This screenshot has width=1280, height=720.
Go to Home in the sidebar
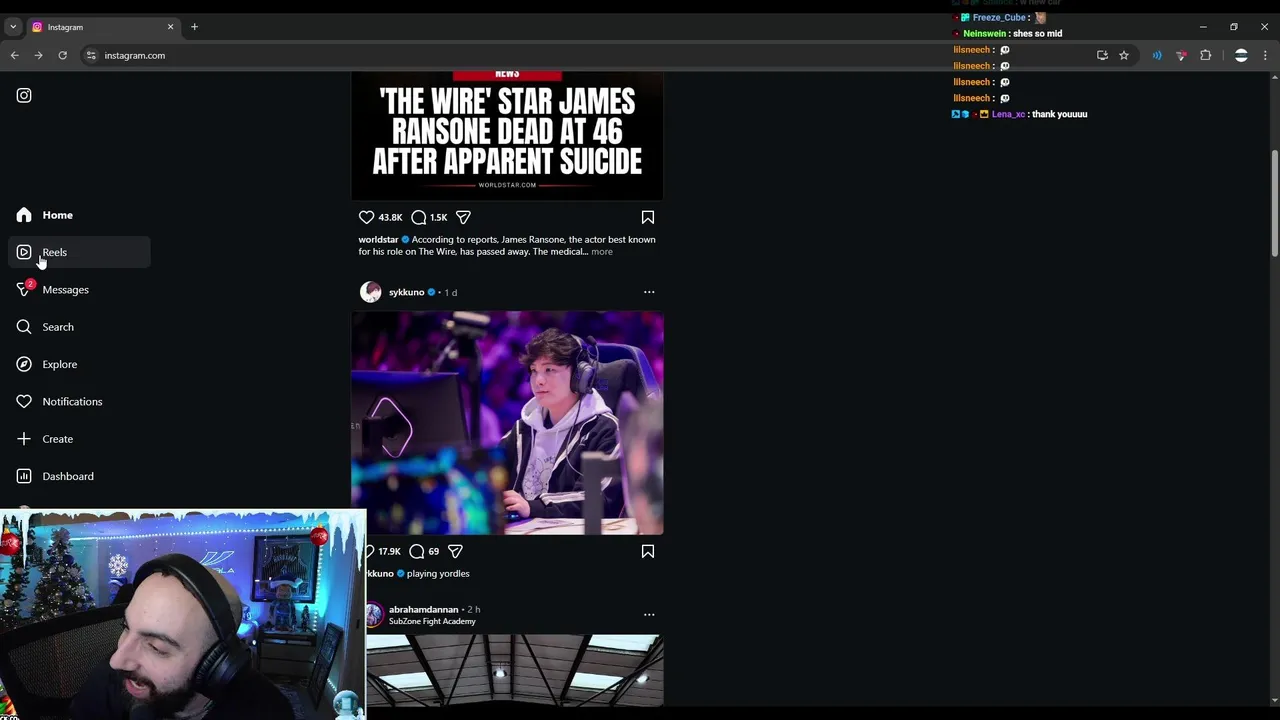coord(80,215)
